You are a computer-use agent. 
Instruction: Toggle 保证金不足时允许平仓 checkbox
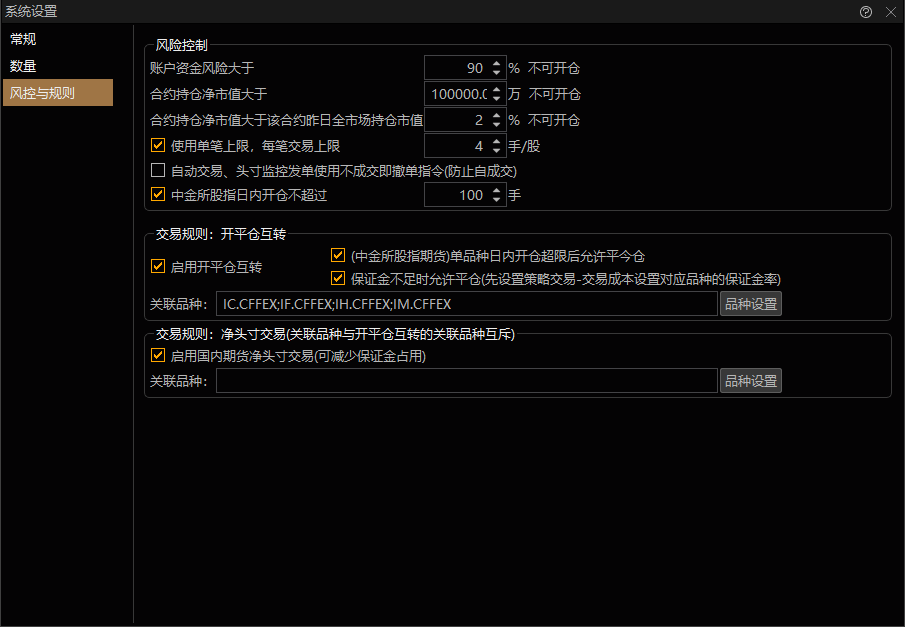(x=338, y=279)
